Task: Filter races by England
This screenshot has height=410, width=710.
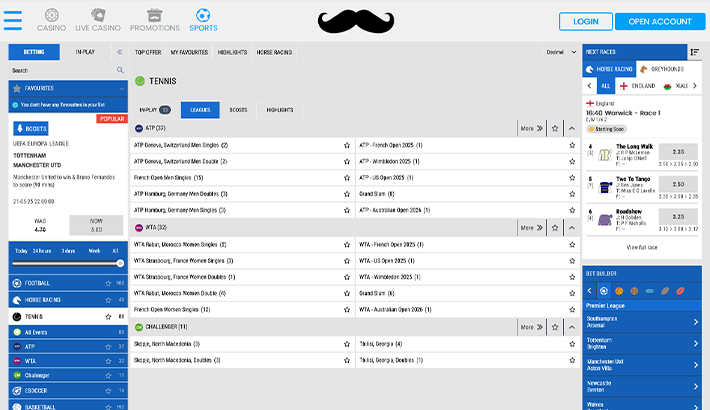Action: (637, 86)
